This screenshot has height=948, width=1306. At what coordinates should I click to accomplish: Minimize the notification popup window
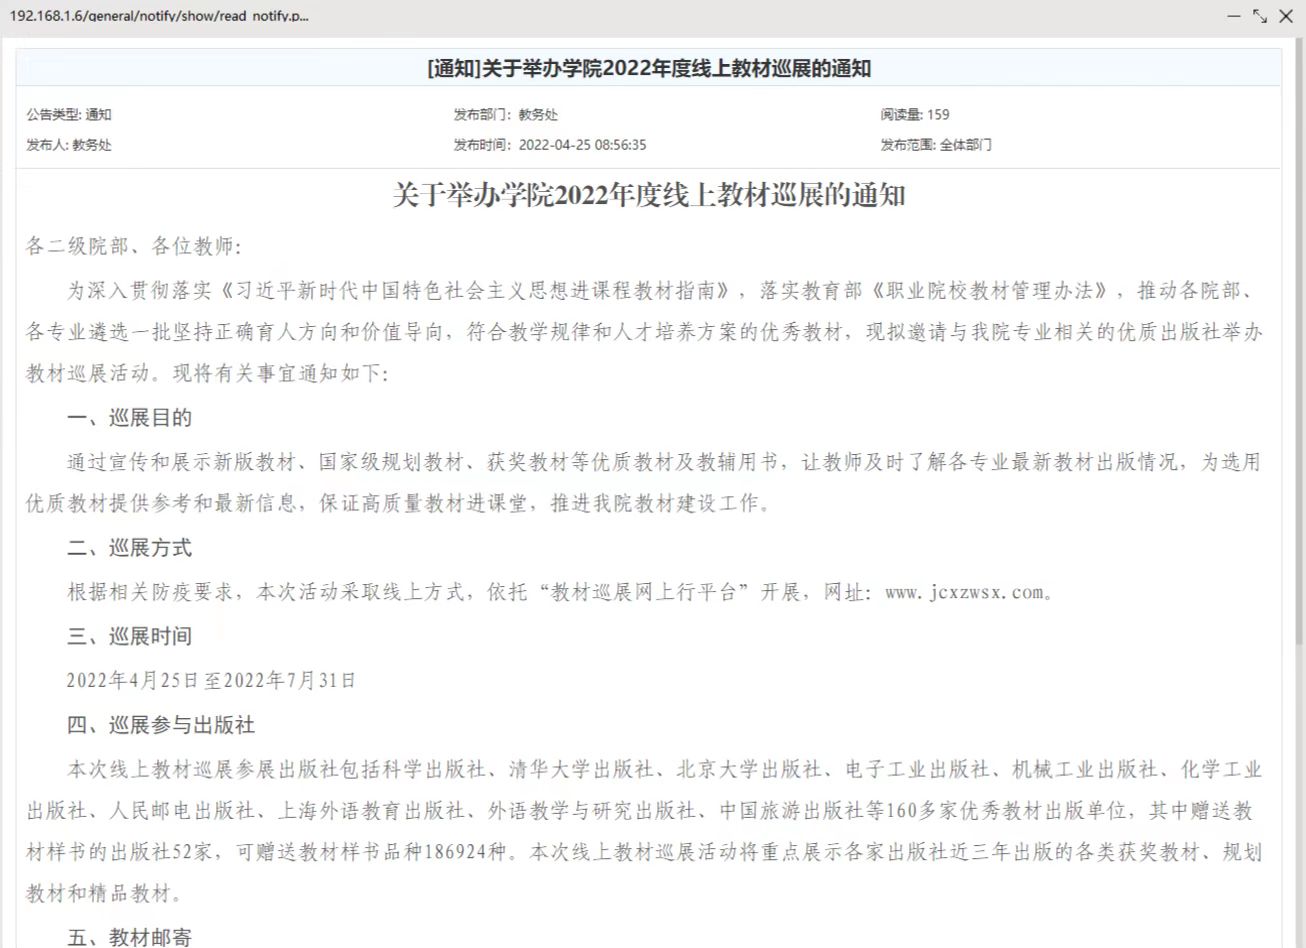[1233, 16]
